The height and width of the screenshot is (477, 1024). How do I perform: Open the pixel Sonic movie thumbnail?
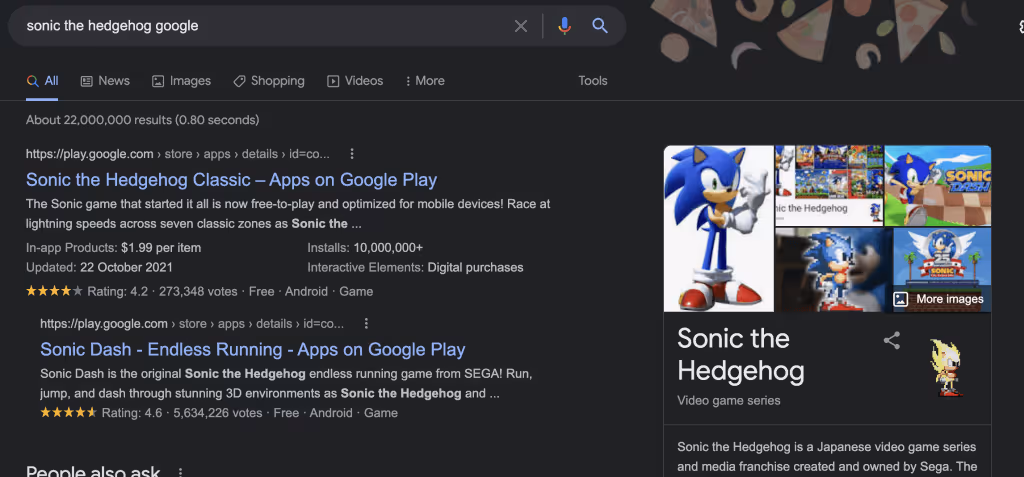click(833, 270)
